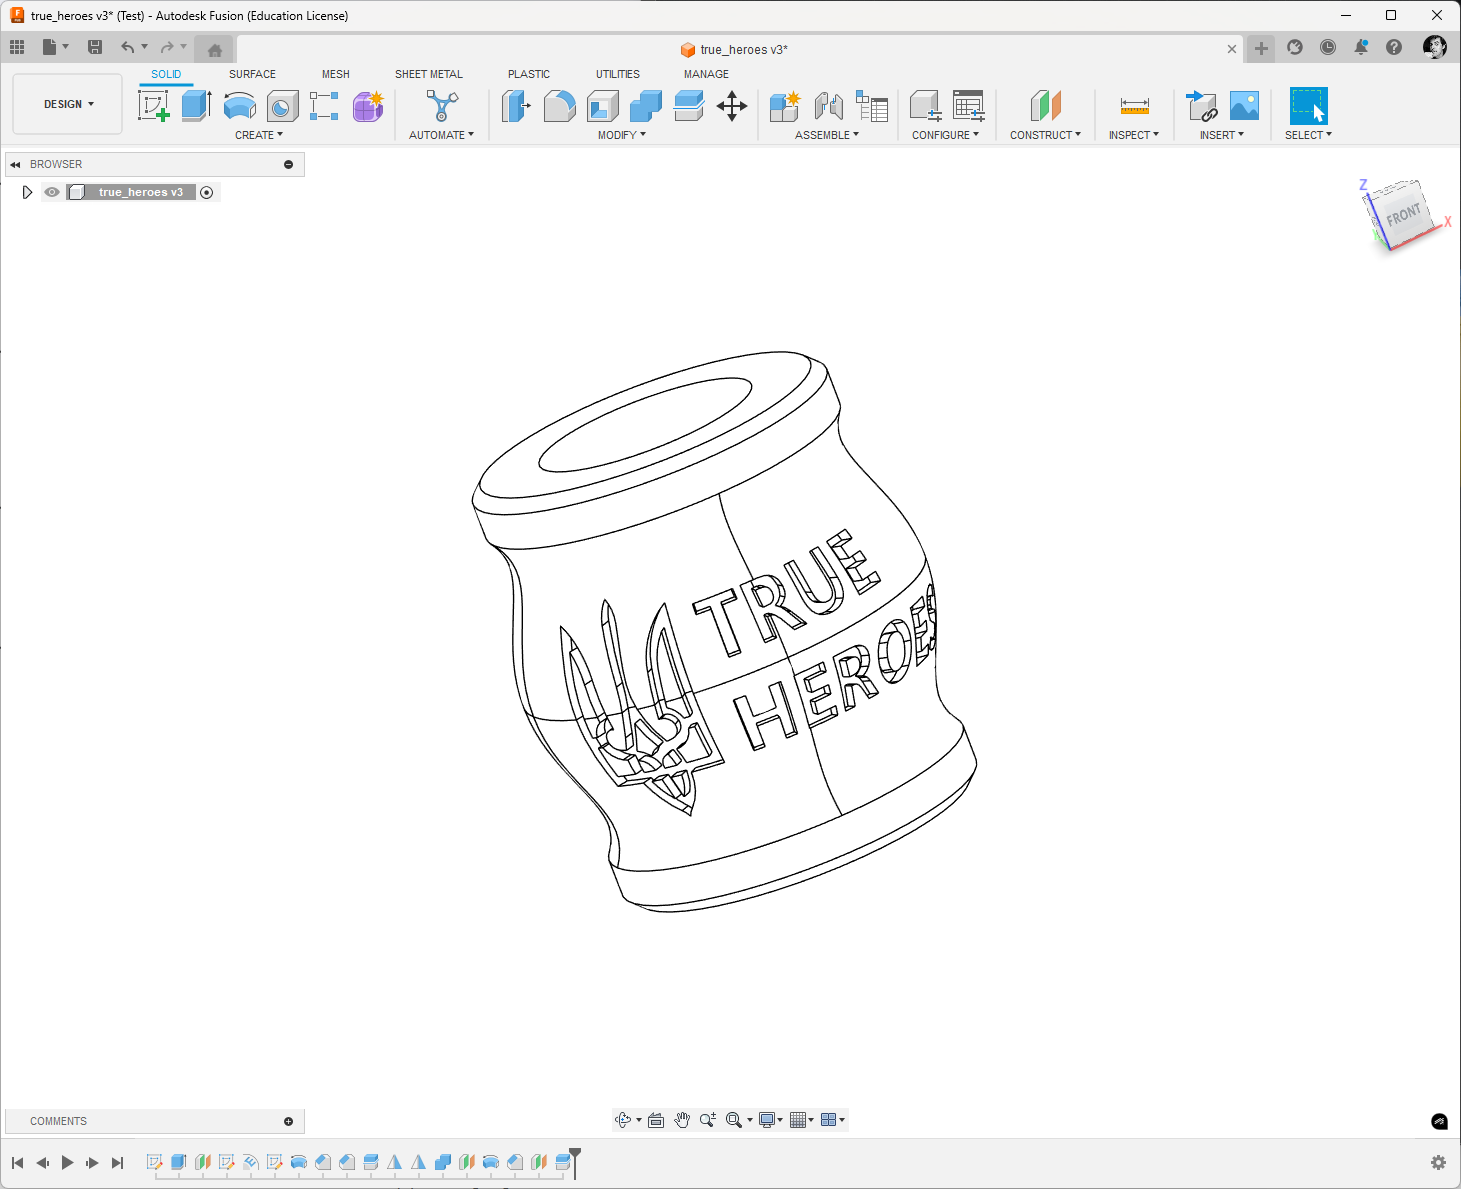1461x1189 pixels.
Task: Open the Measure tool
Action: (1134, 105)
